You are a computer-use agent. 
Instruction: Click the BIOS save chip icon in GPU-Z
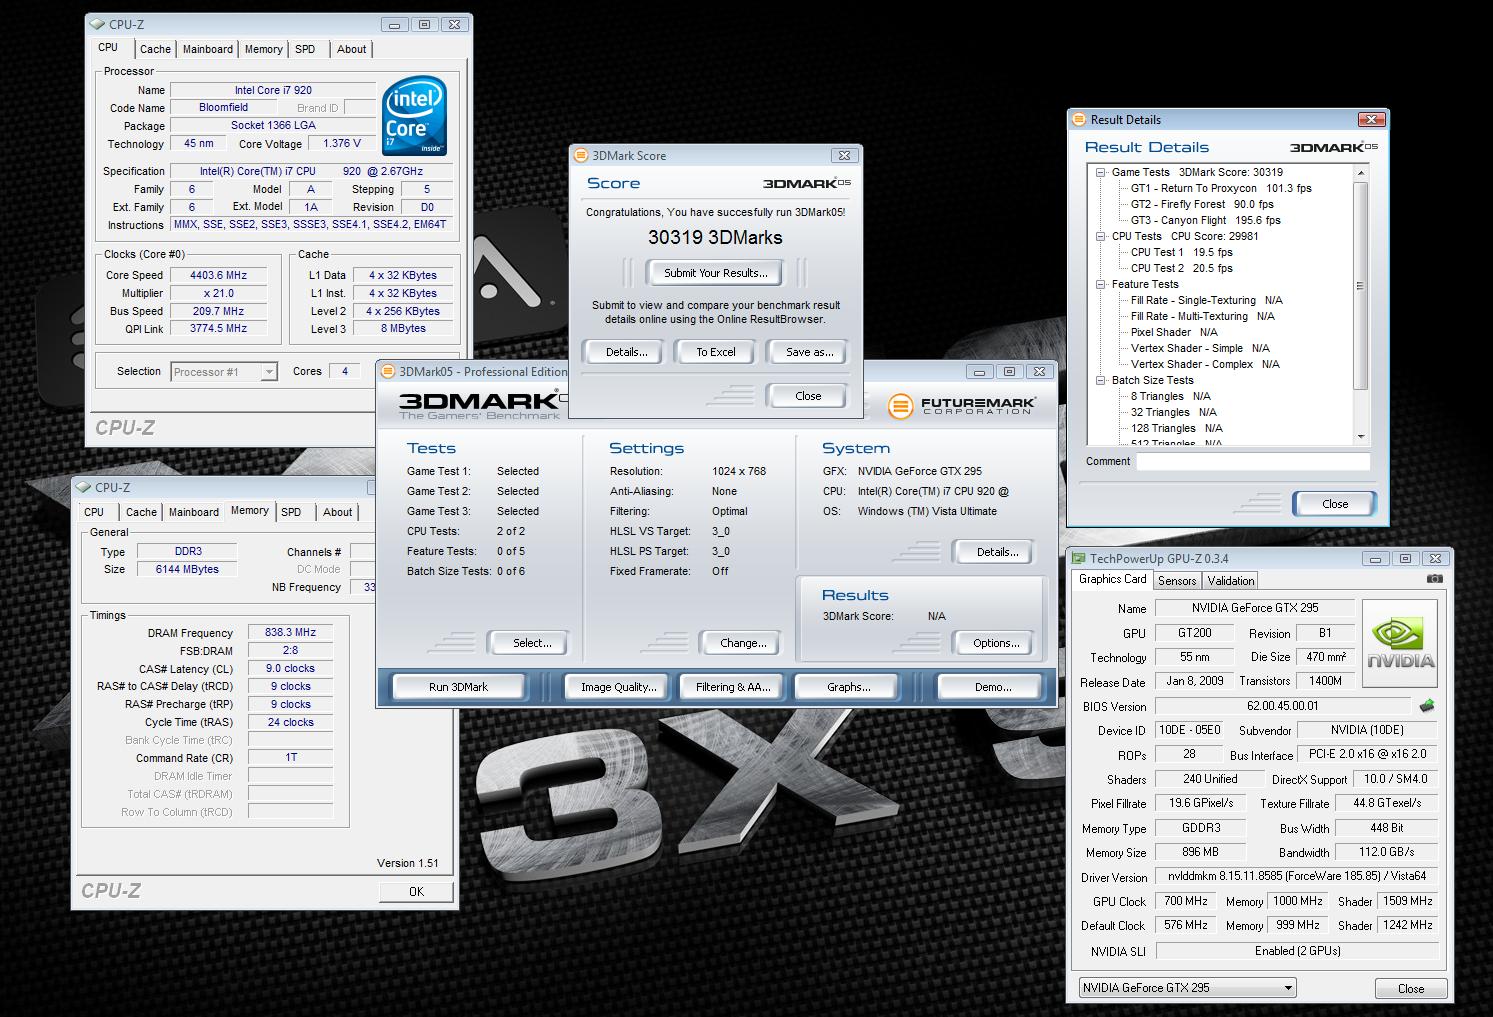[x=1426, y=706]
